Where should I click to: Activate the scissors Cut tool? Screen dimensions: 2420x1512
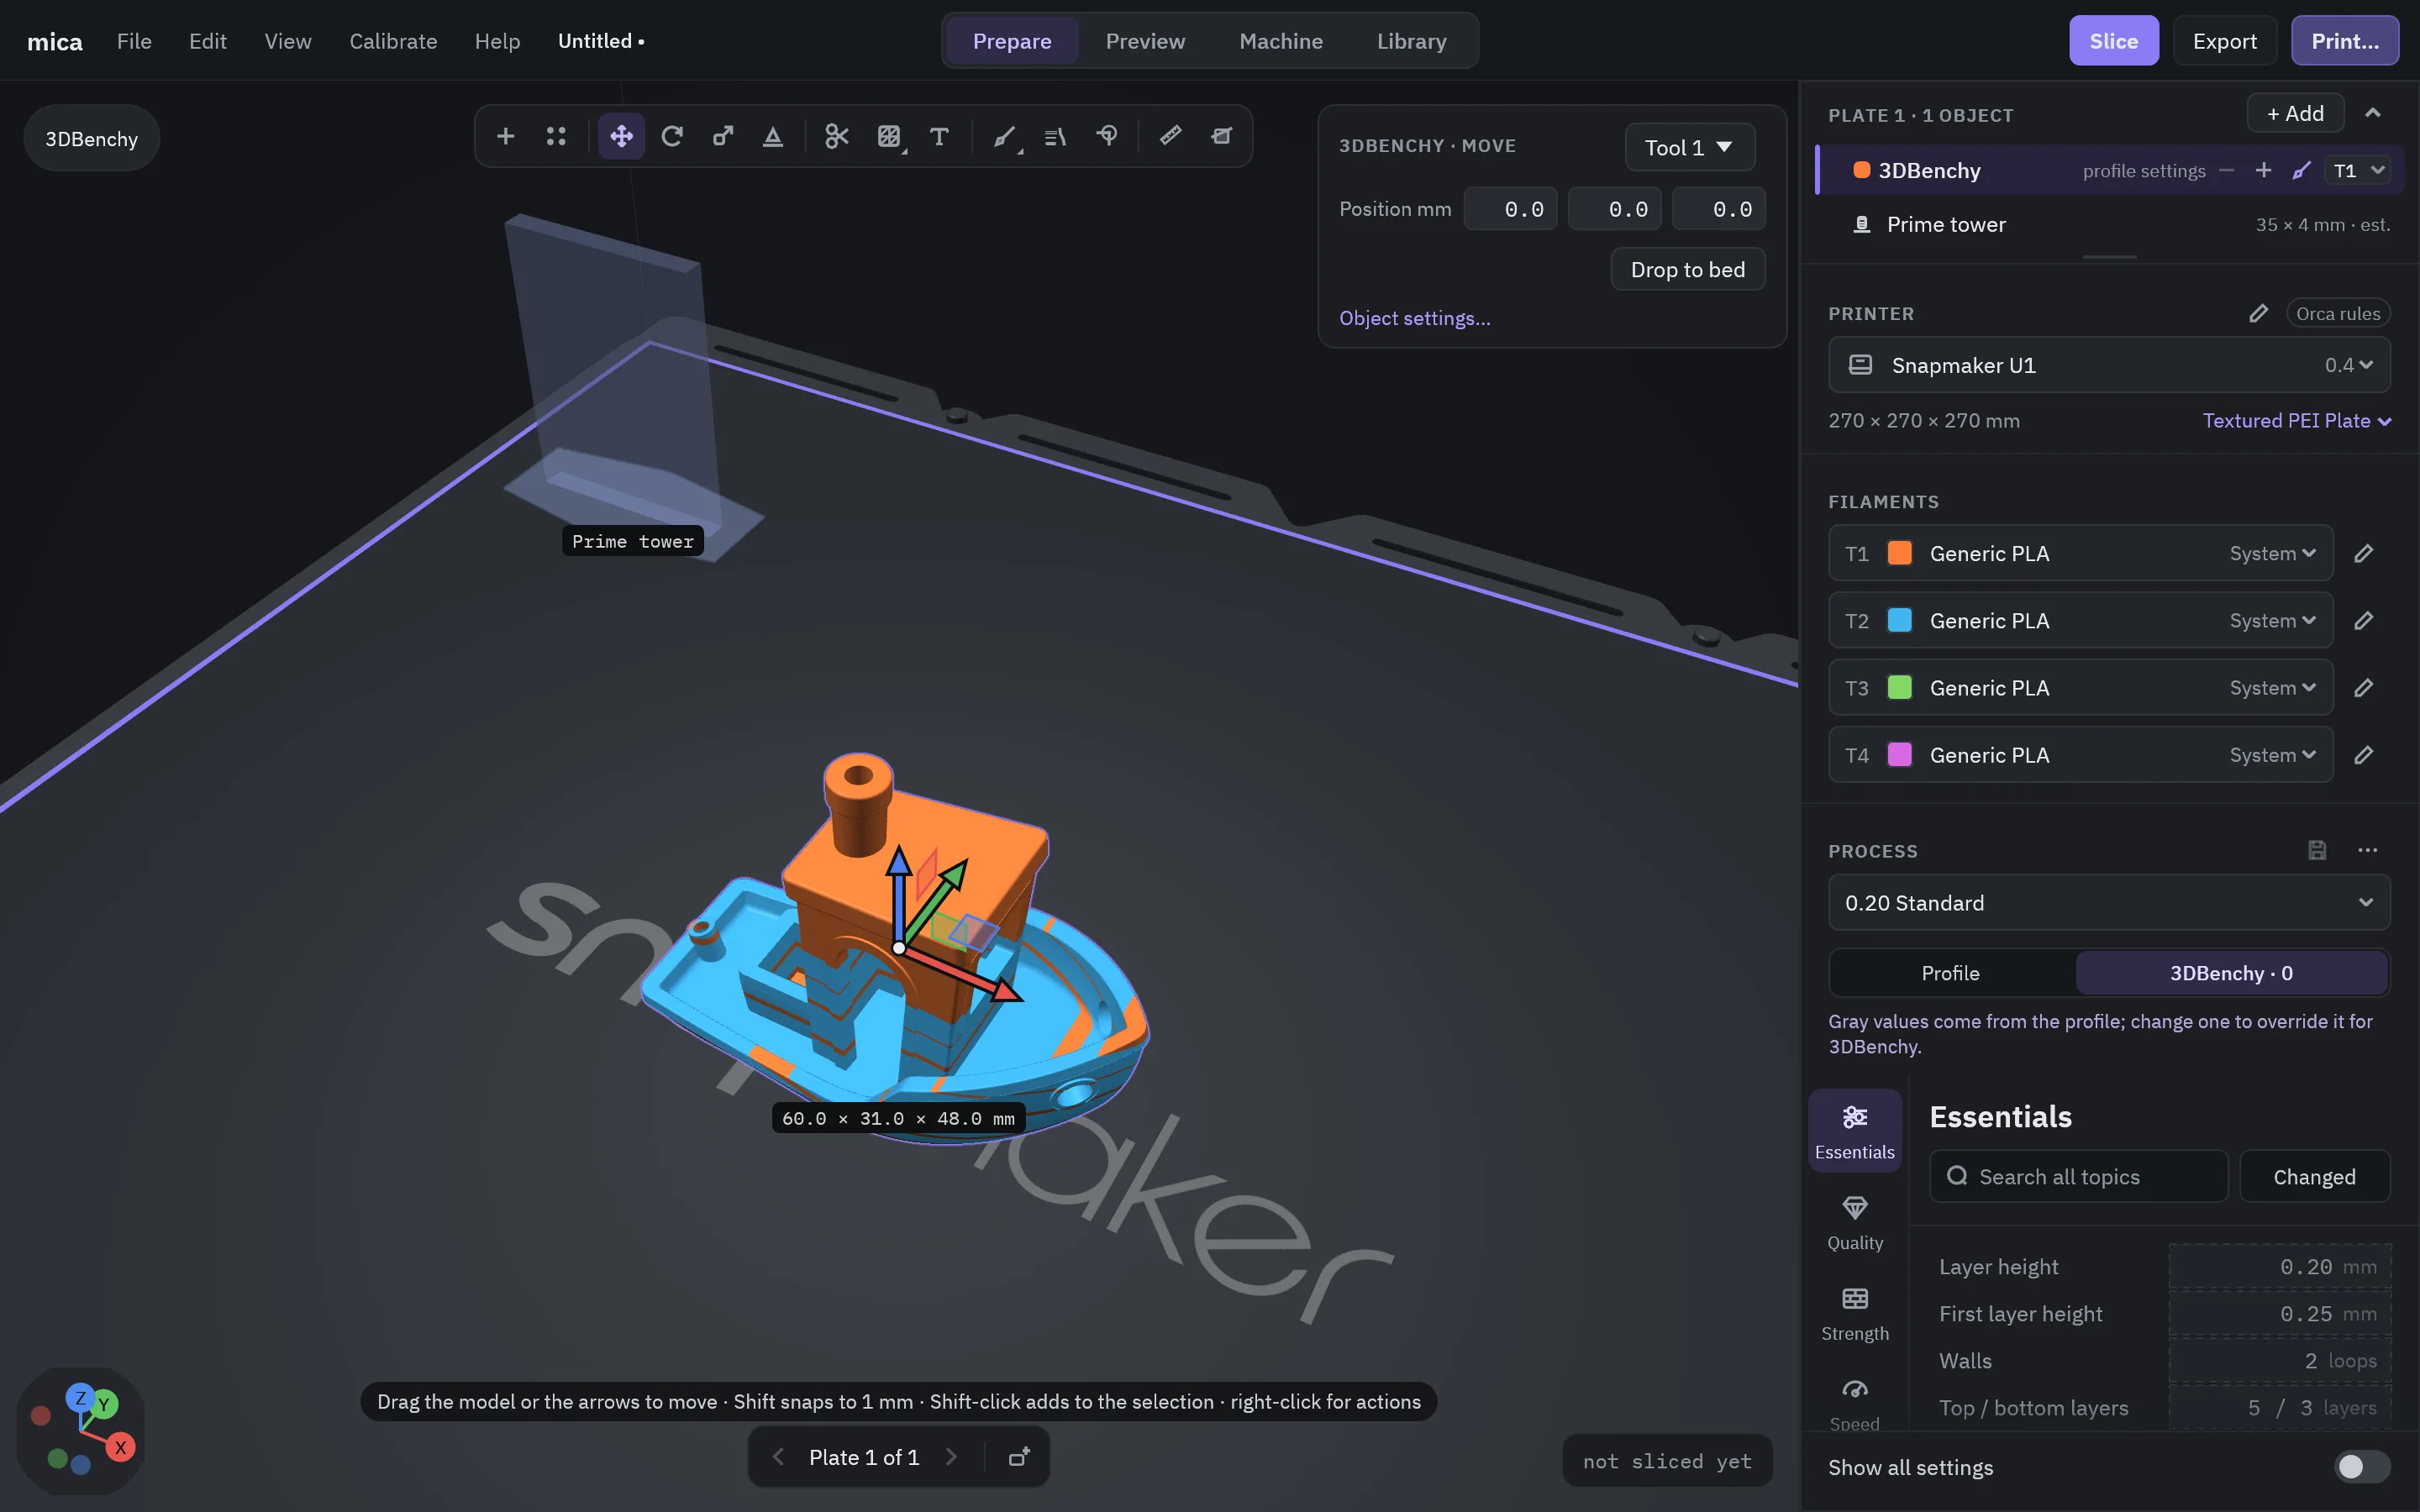pyautogui.click(x=837, y=136)
